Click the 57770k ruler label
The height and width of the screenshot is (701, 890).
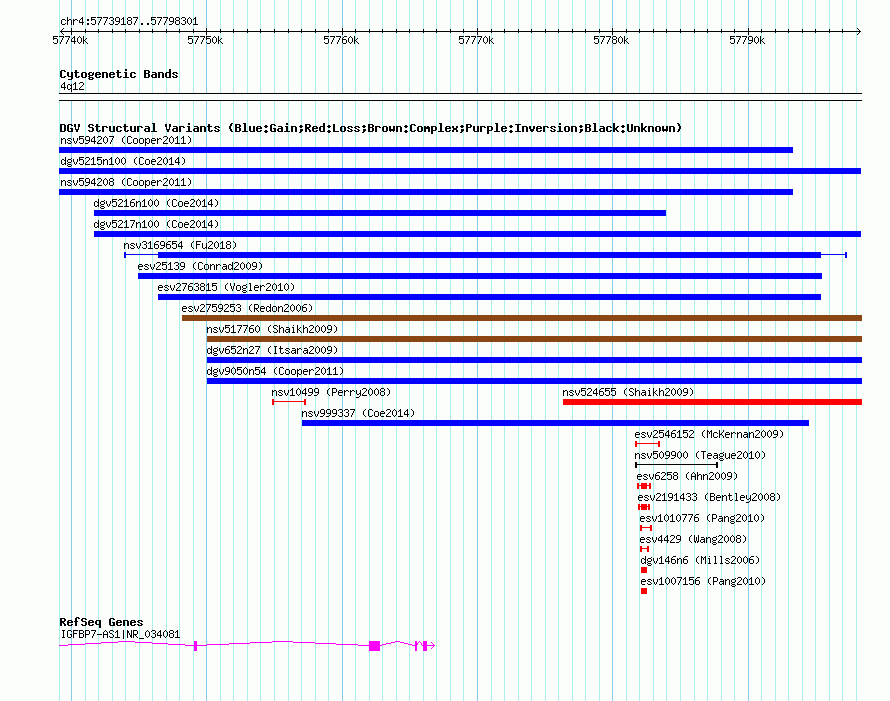pyautogui.click(x=476, y=41)
